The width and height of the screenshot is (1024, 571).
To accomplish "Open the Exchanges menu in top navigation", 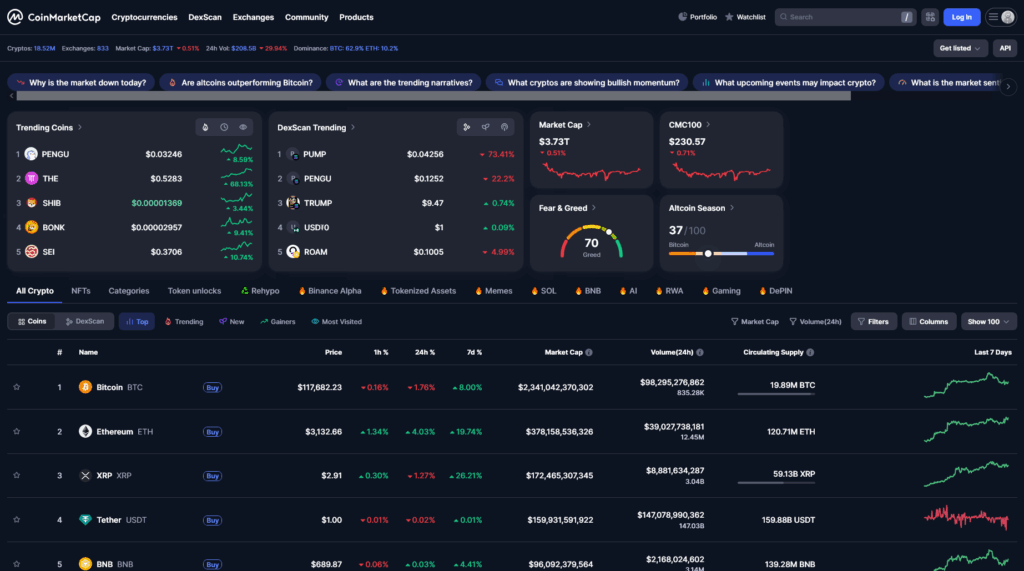I will (x=252, y=17).
